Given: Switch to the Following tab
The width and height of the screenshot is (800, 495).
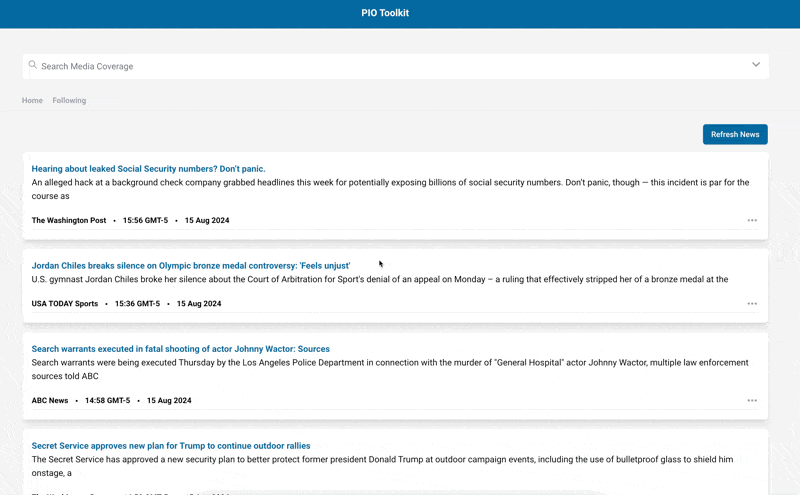Looking at the screenshot, I should 69,100.
